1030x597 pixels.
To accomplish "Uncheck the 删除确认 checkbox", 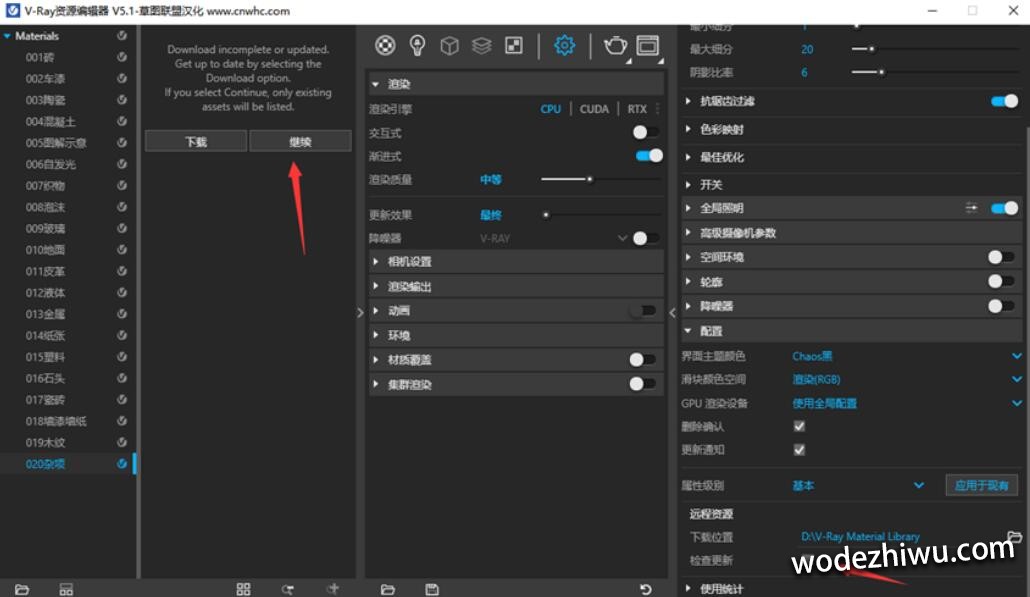I will point(799,426).
